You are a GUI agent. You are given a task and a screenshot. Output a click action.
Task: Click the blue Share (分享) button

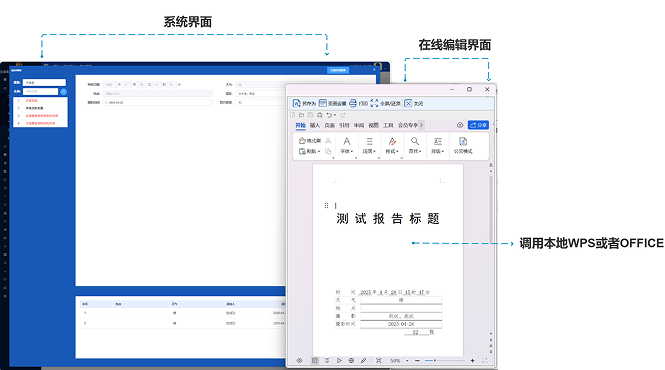point(478,125)
